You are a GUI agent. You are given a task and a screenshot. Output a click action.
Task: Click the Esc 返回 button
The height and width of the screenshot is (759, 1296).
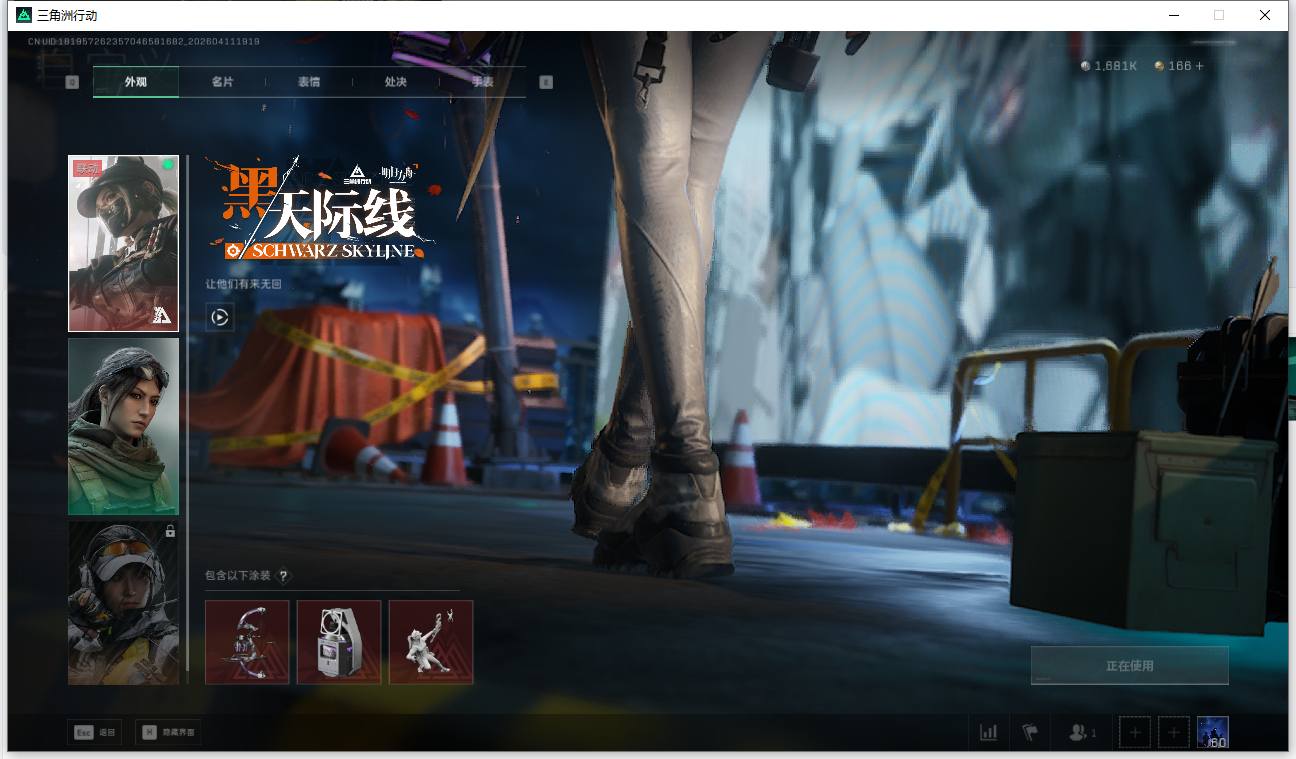(95, 733)
